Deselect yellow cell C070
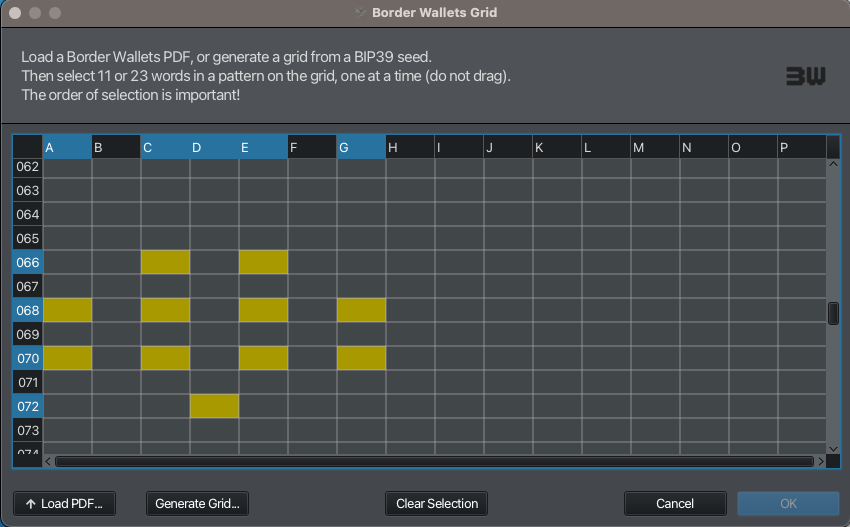This screenshot has width=850, height=527. (165, 358)
